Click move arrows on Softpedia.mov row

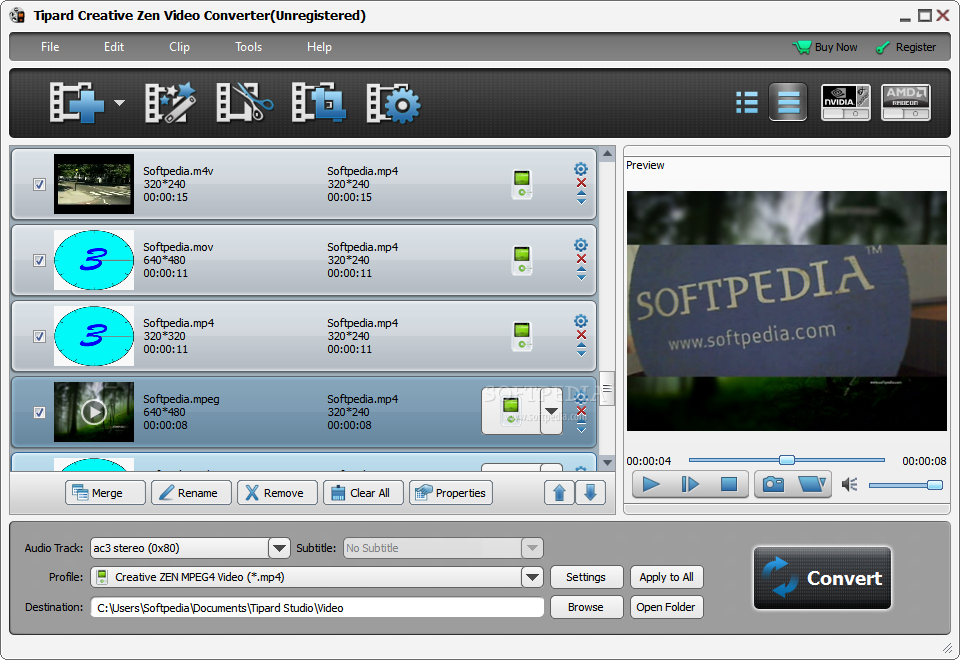(x=581, y=273)
